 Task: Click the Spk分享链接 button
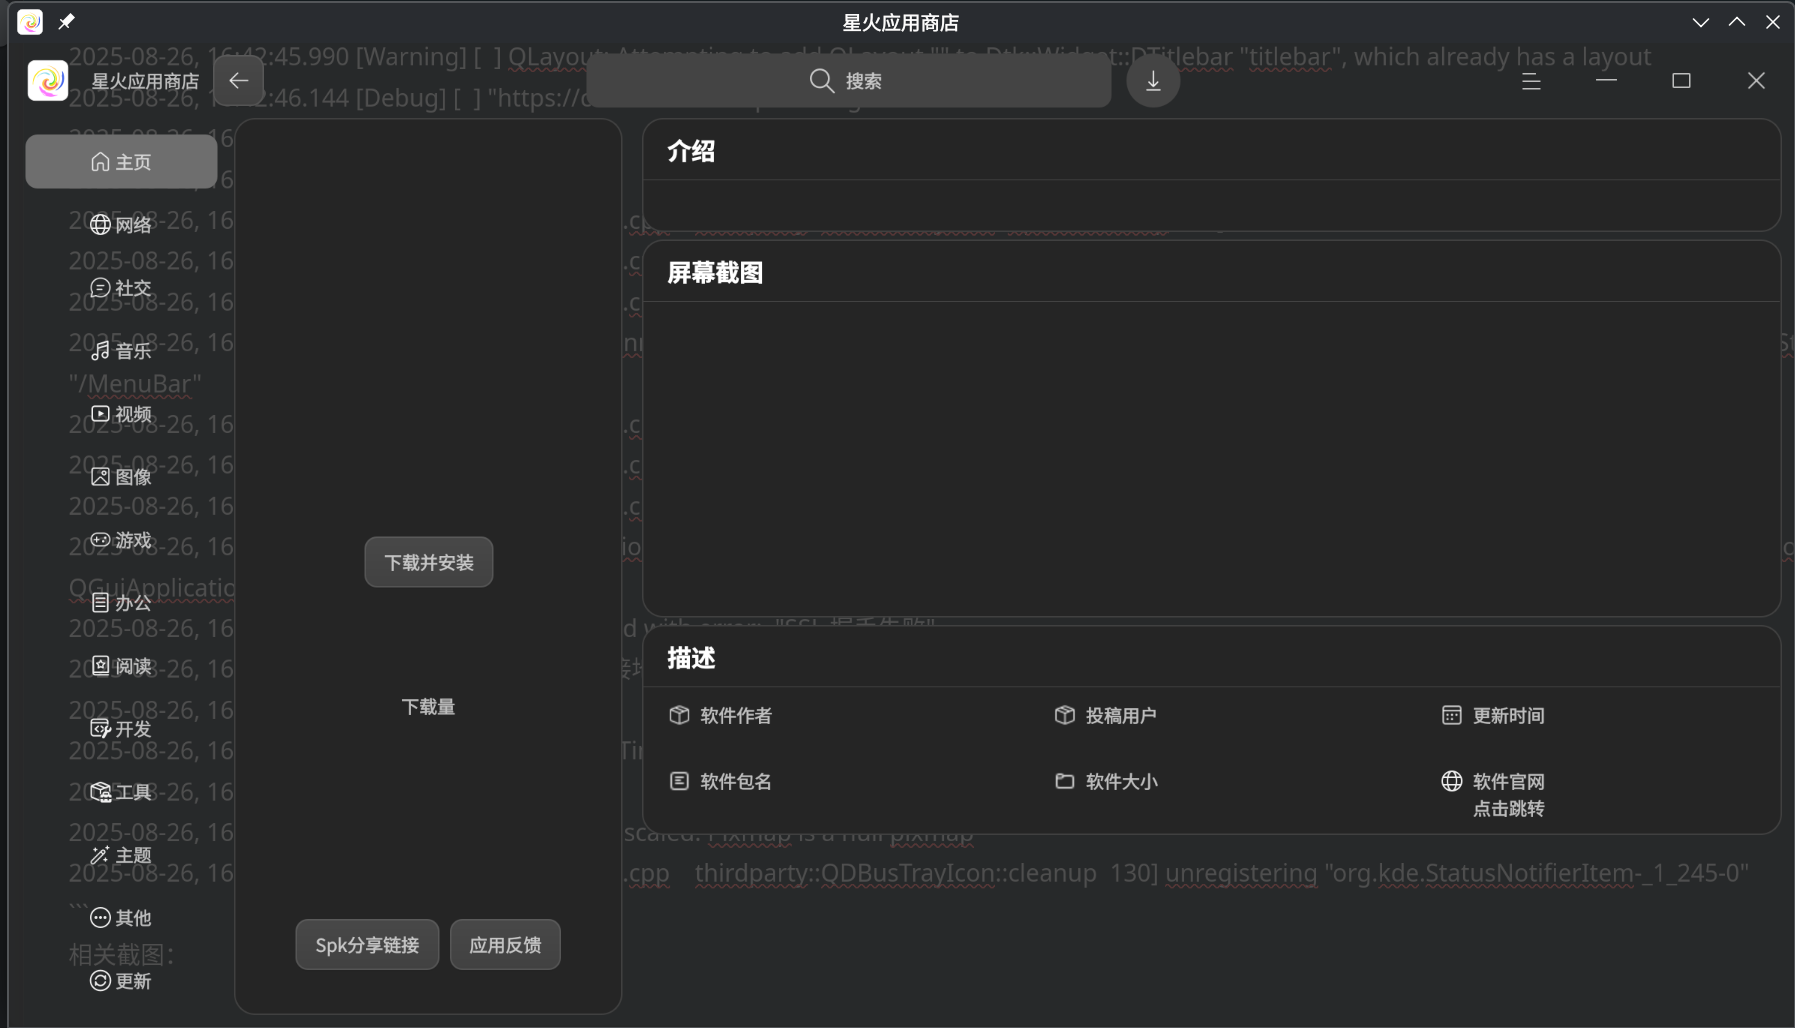pyautogui.click(x=367, y=945)
